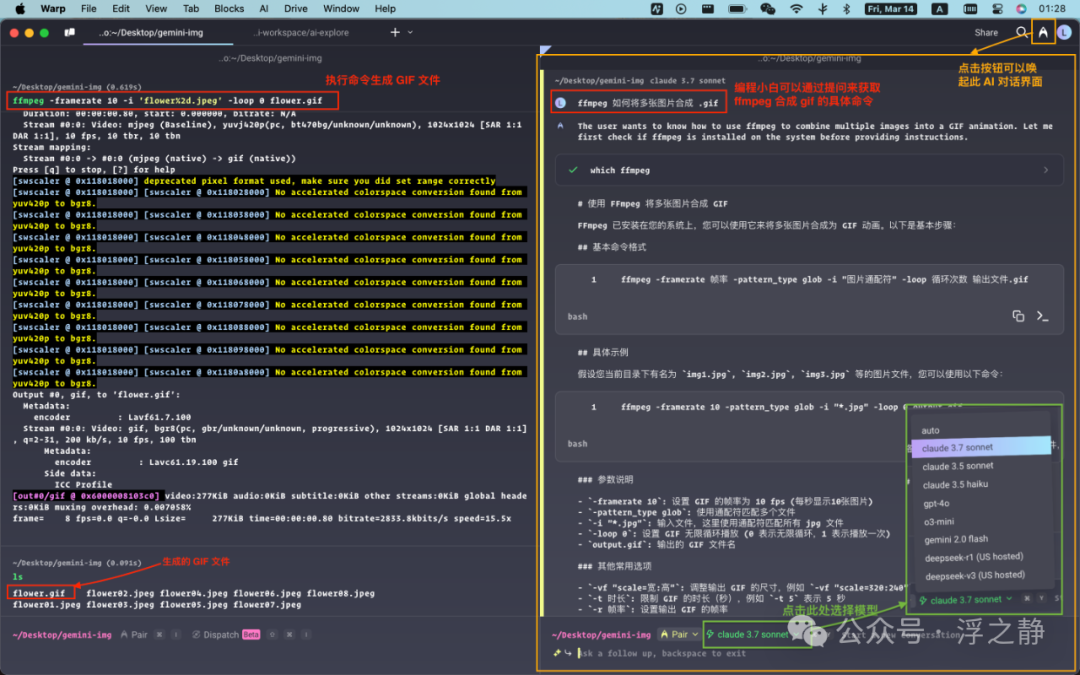Open the Blocks menu
Viewport: 1080px width, 675px height.
click(229, 9)
